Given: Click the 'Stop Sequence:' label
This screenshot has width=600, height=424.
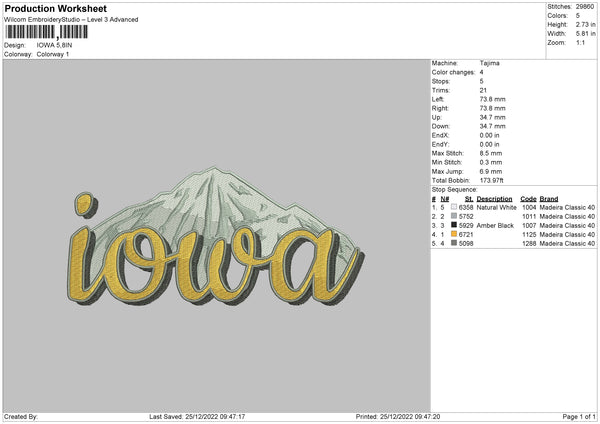Looking at the screenshot, I should [455, 190].
